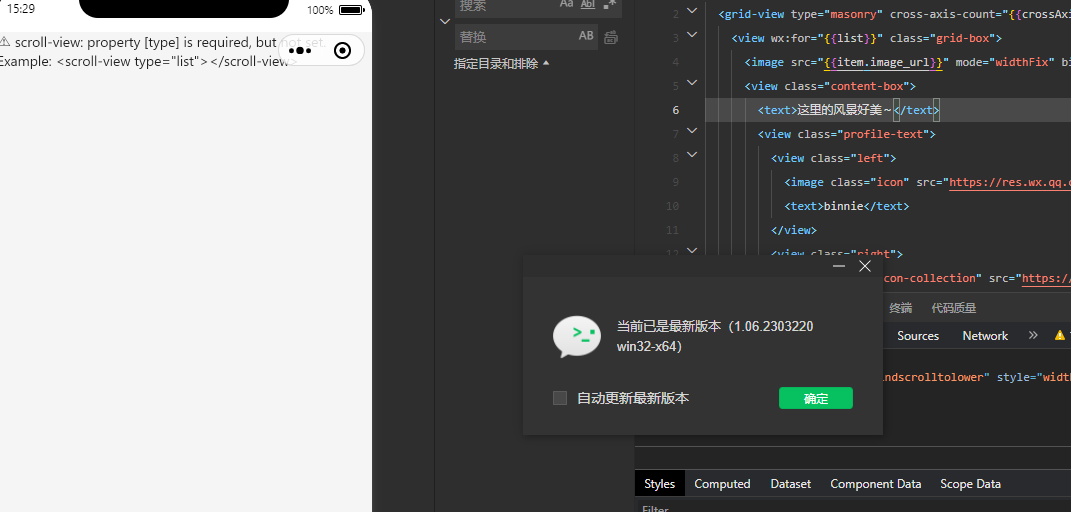Image resolution: width=1071 pixels, height=512 pixels.
Task: Close the version dialog with X
Action: [865, 266]
